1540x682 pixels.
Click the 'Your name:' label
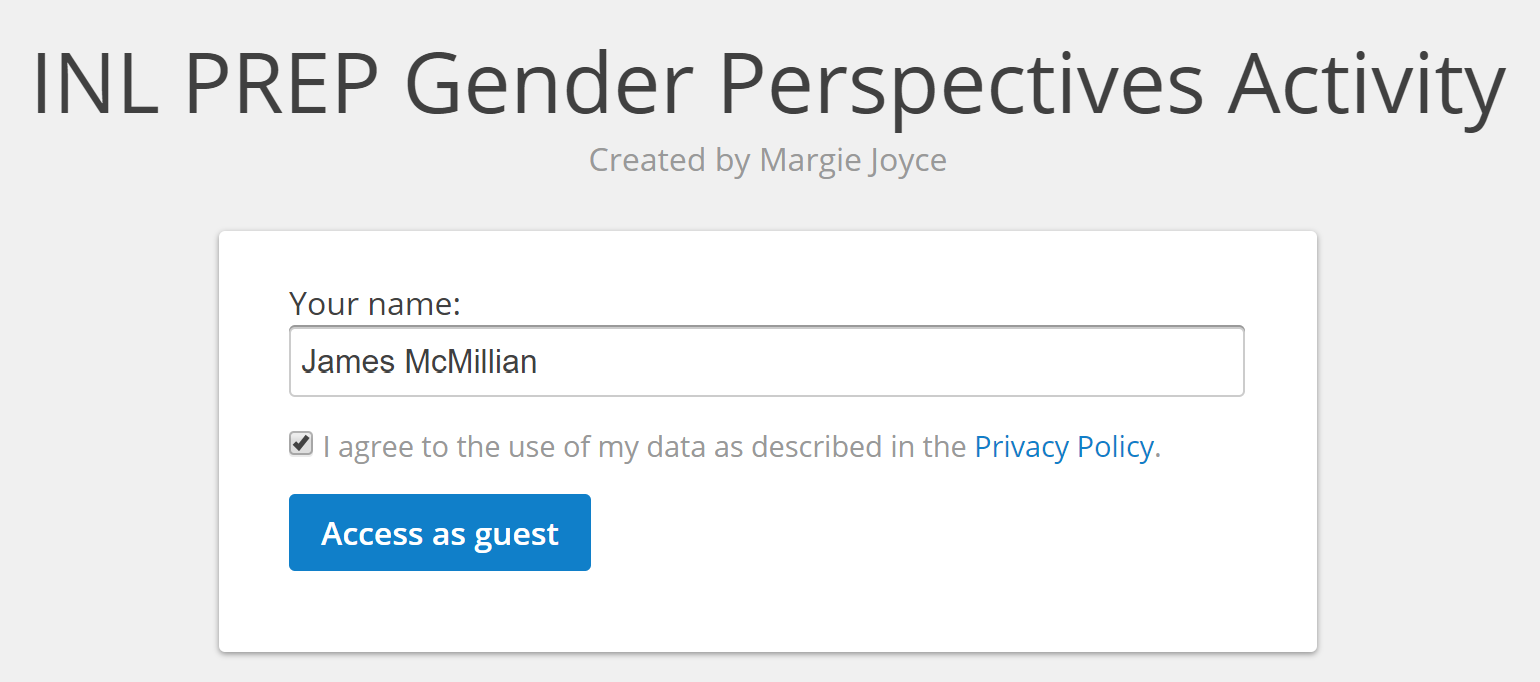pos(374,303)
